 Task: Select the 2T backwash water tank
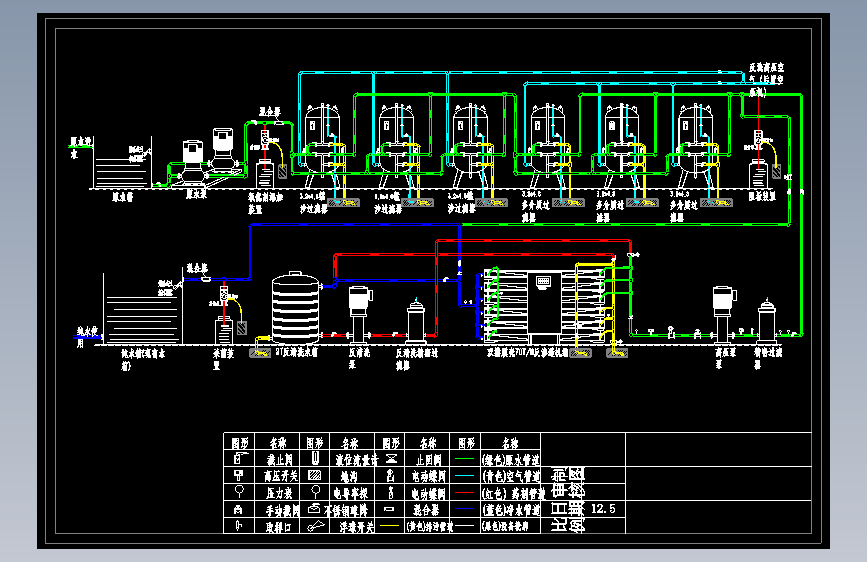pos(296,308)
